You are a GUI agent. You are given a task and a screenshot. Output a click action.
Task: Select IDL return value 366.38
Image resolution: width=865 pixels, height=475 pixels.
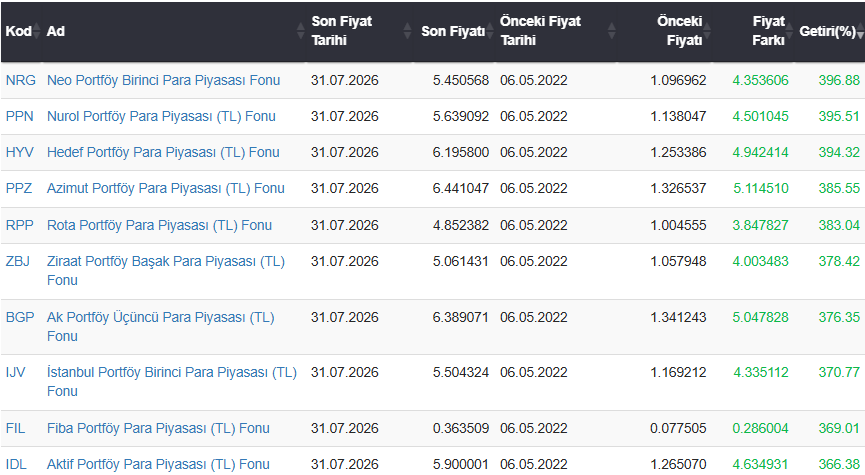[x=839, y=464]
